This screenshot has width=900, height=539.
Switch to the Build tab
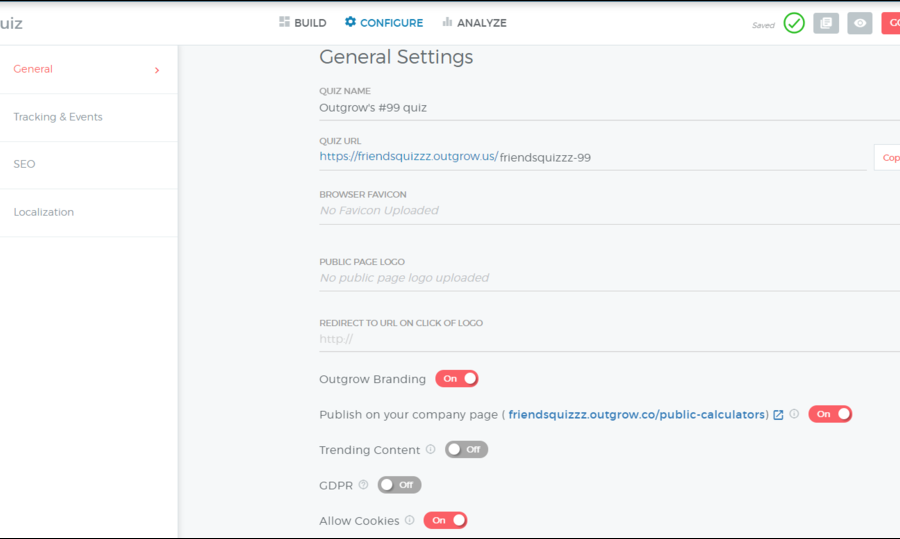click(x=303, y=23)
